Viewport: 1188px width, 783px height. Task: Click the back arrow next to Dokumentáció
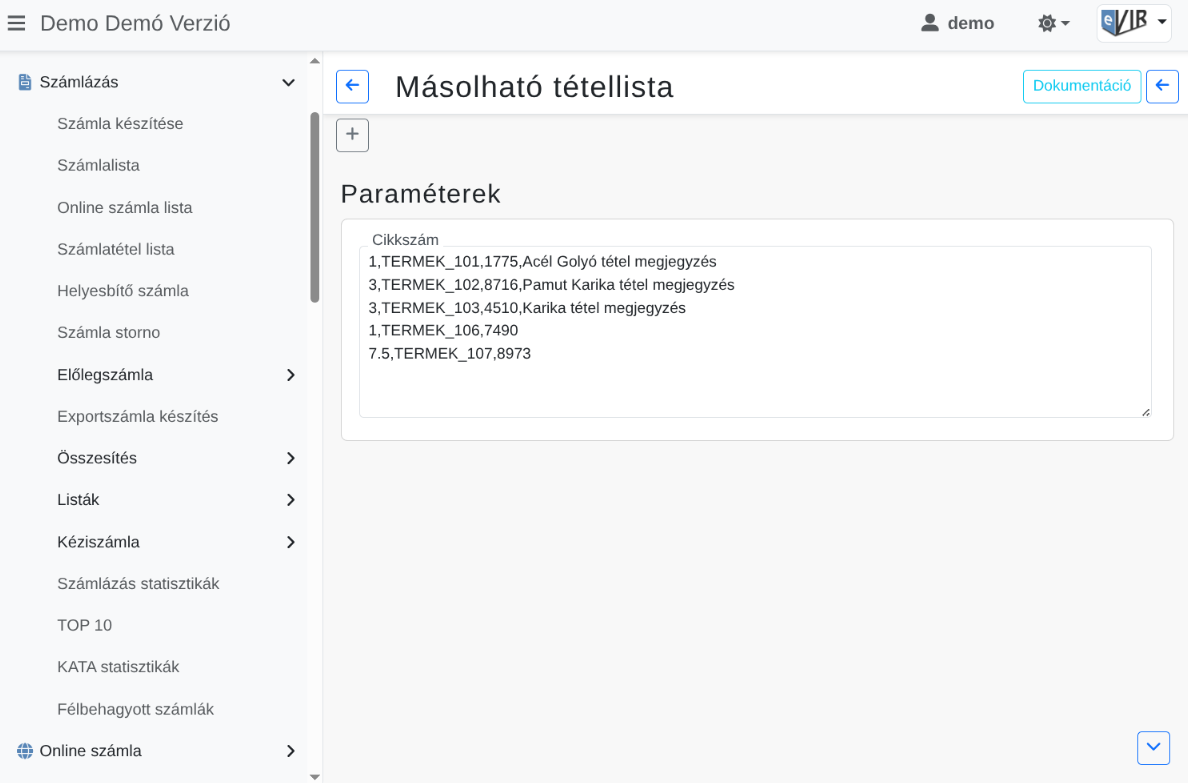pyautogui.click(x=1162, y=86)
